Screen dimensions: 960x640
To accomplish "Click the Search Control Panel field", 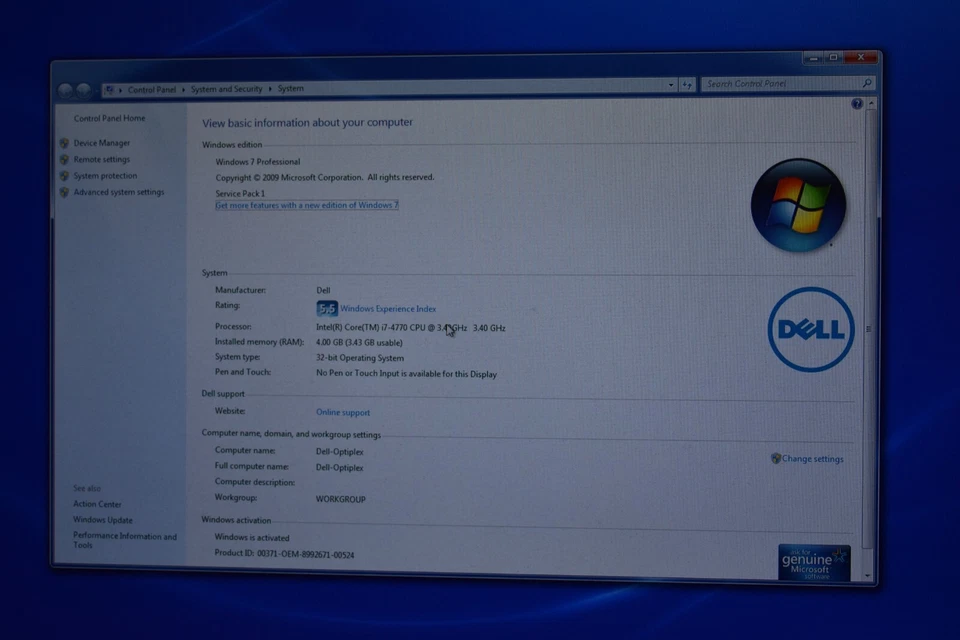I will pos(780,84).
